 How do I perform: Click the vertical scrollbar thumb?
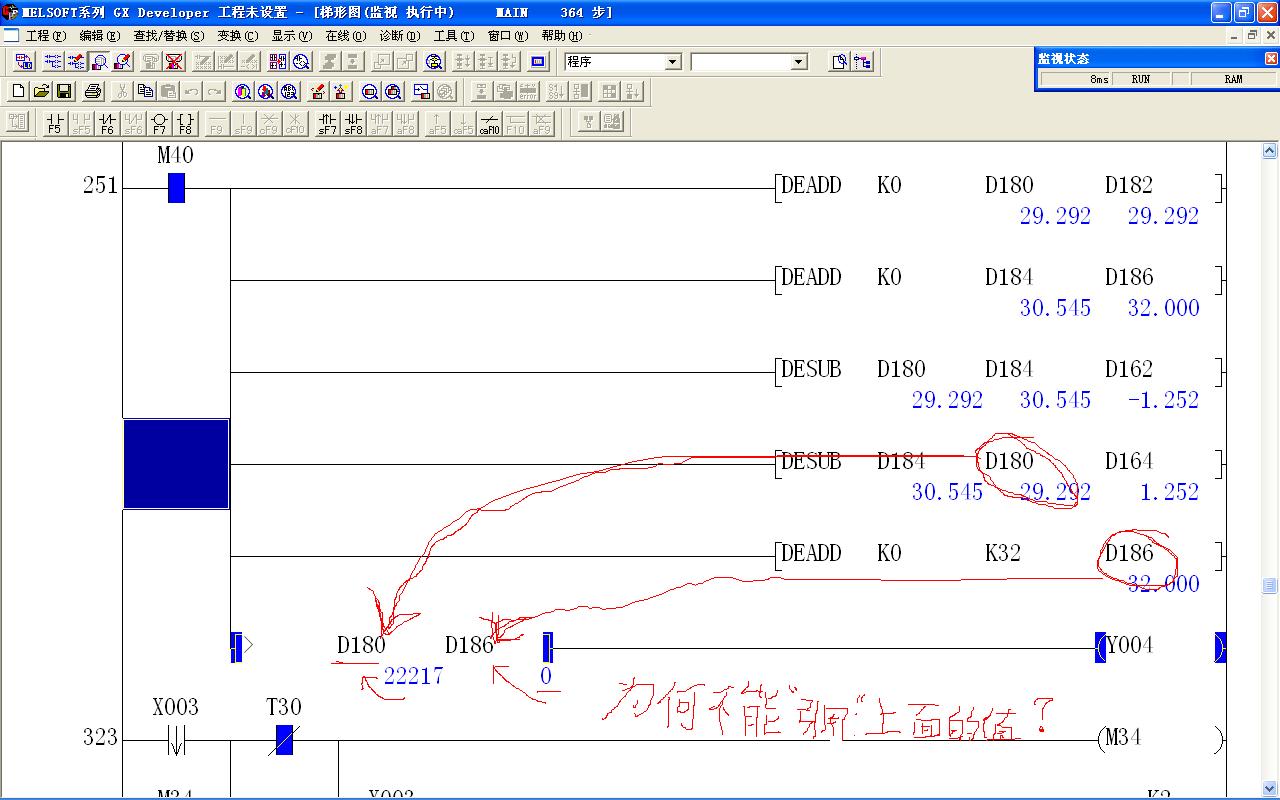1269,585
